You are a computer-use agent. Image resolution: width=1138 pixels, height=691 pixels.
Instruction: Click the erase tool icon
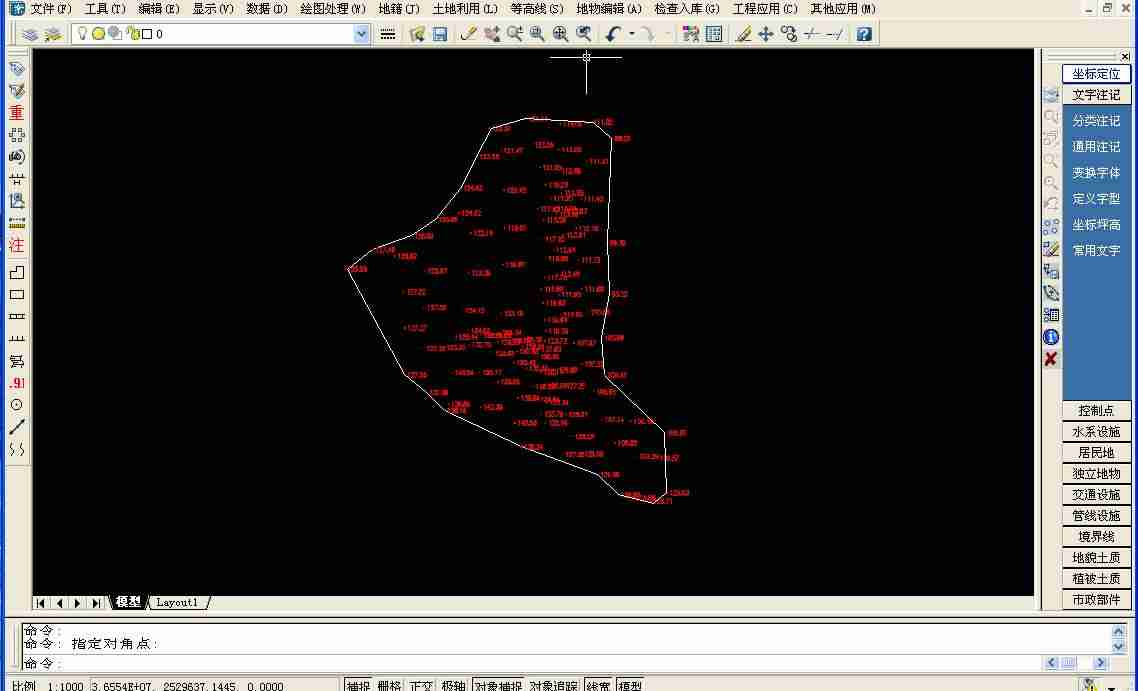(742, 34)
